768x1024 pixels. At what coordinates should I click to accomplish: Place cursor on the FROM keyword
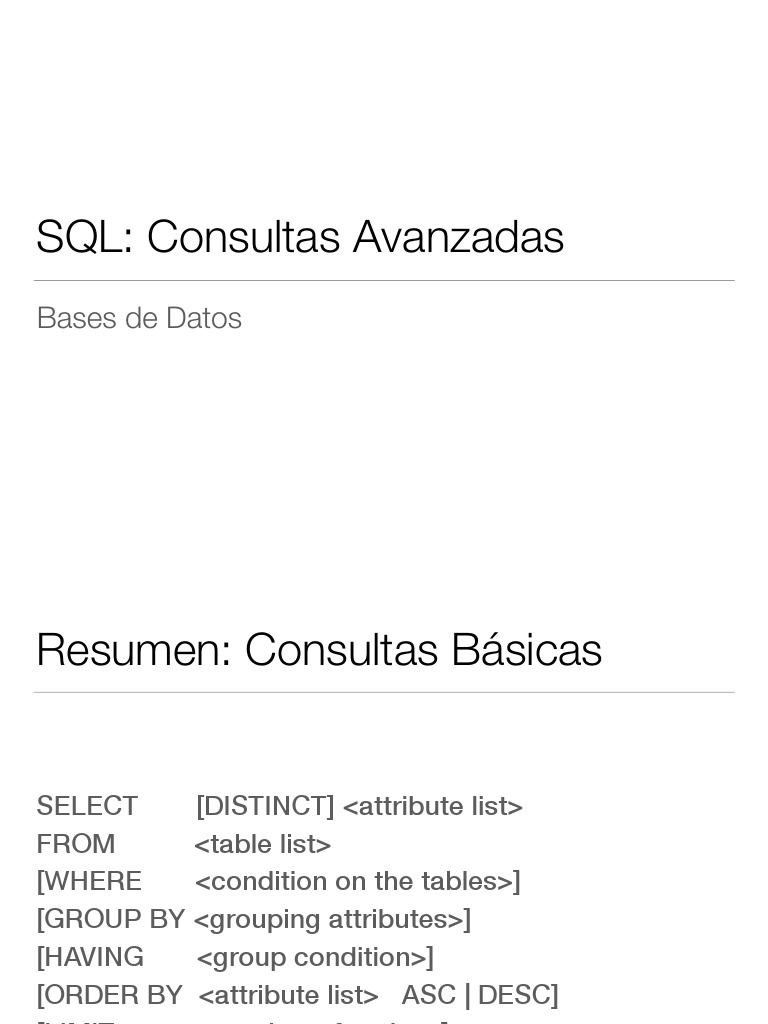(76, 844)
